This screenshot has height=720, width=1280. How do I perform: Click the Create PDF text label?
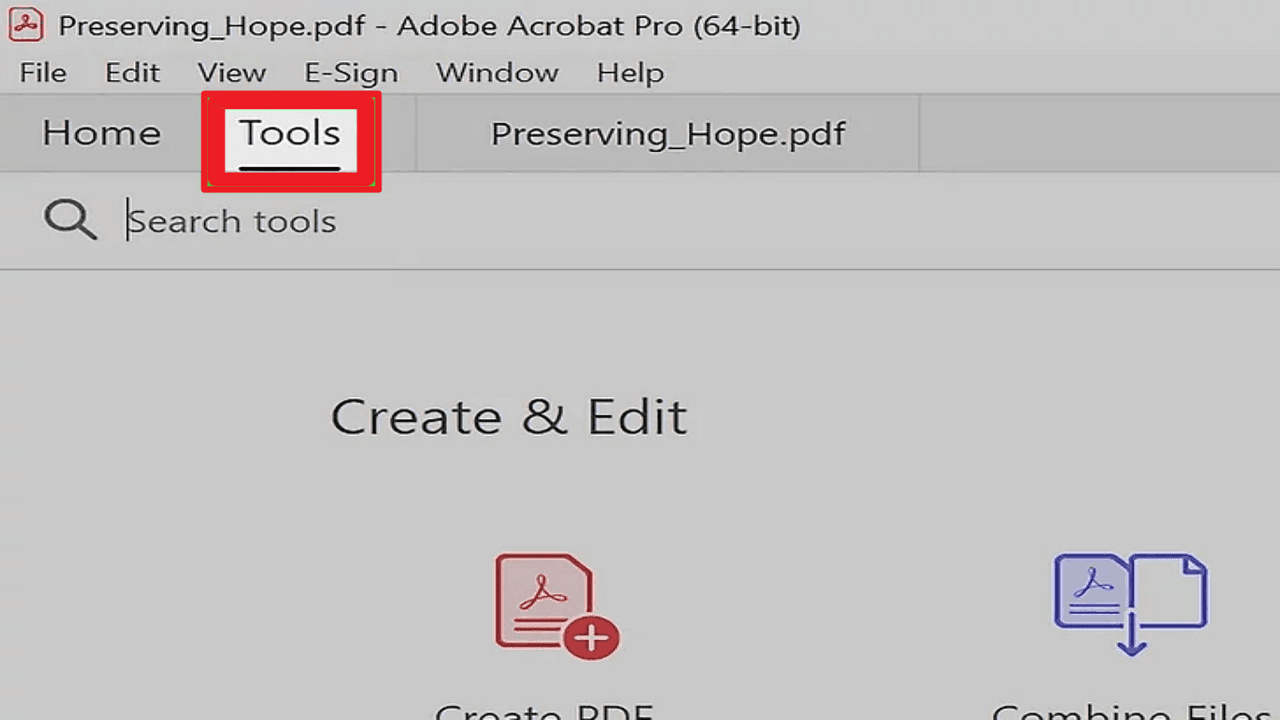545,710
